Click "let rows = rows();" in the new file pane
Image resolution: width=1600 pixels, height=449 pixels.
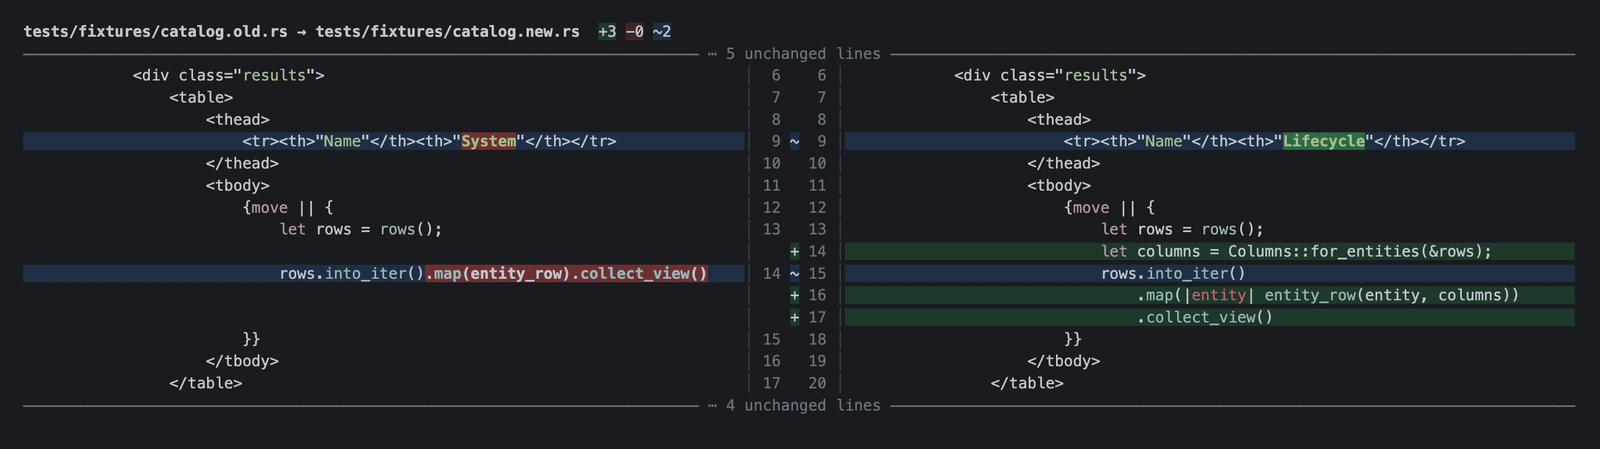pos(1183,230)
